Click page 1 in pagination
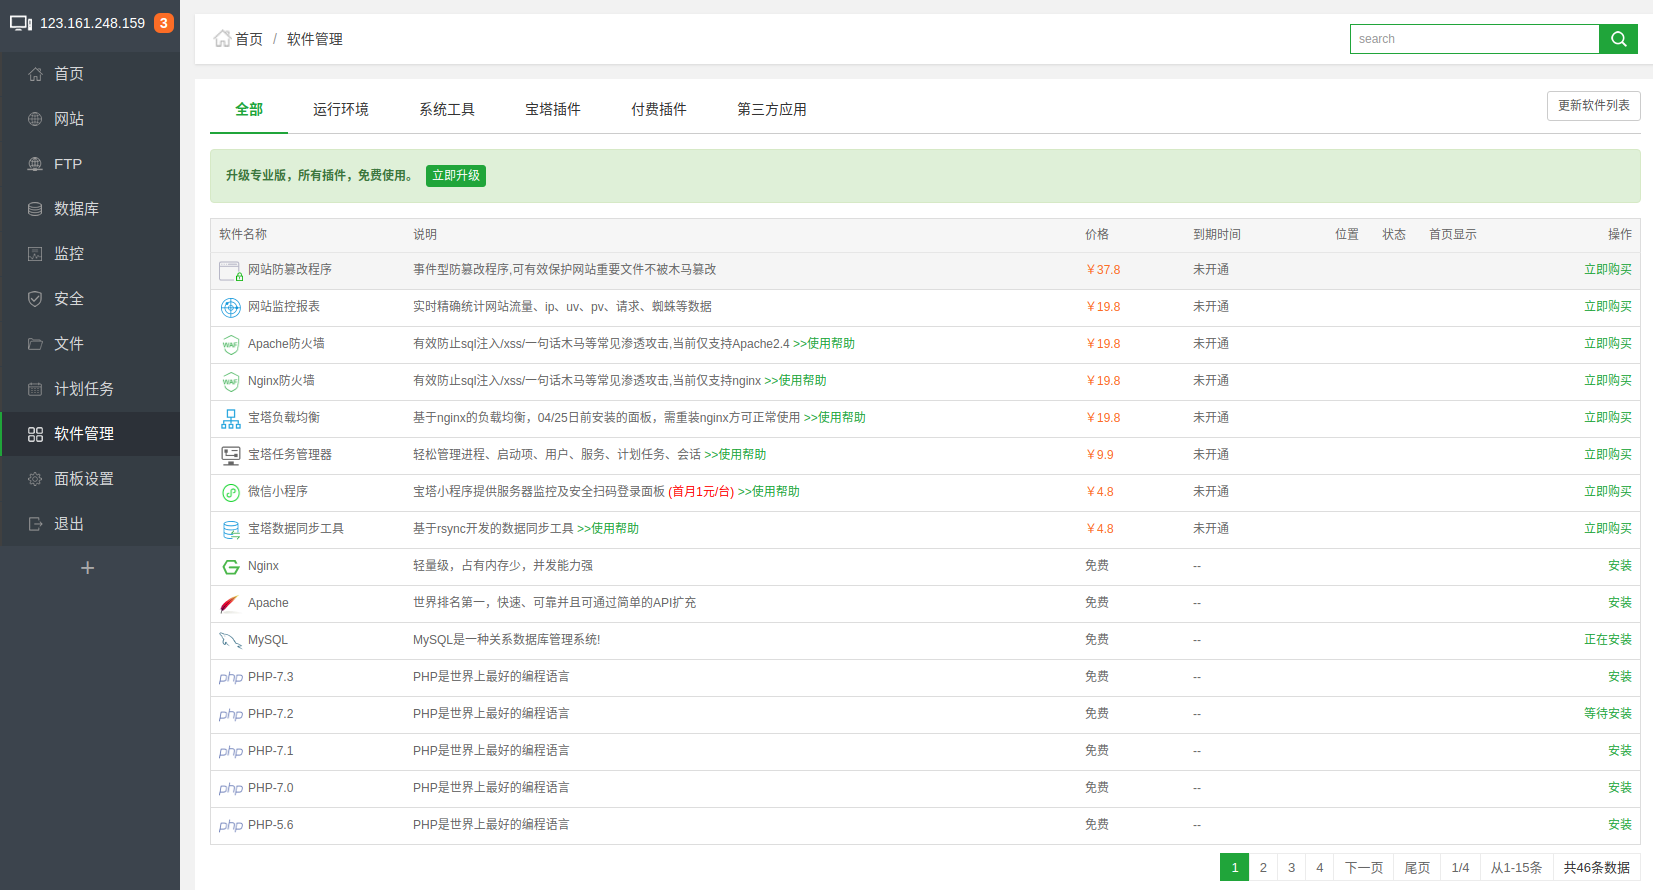The width and height of the screenshot is (1653, 890). tap(1235, 867)
